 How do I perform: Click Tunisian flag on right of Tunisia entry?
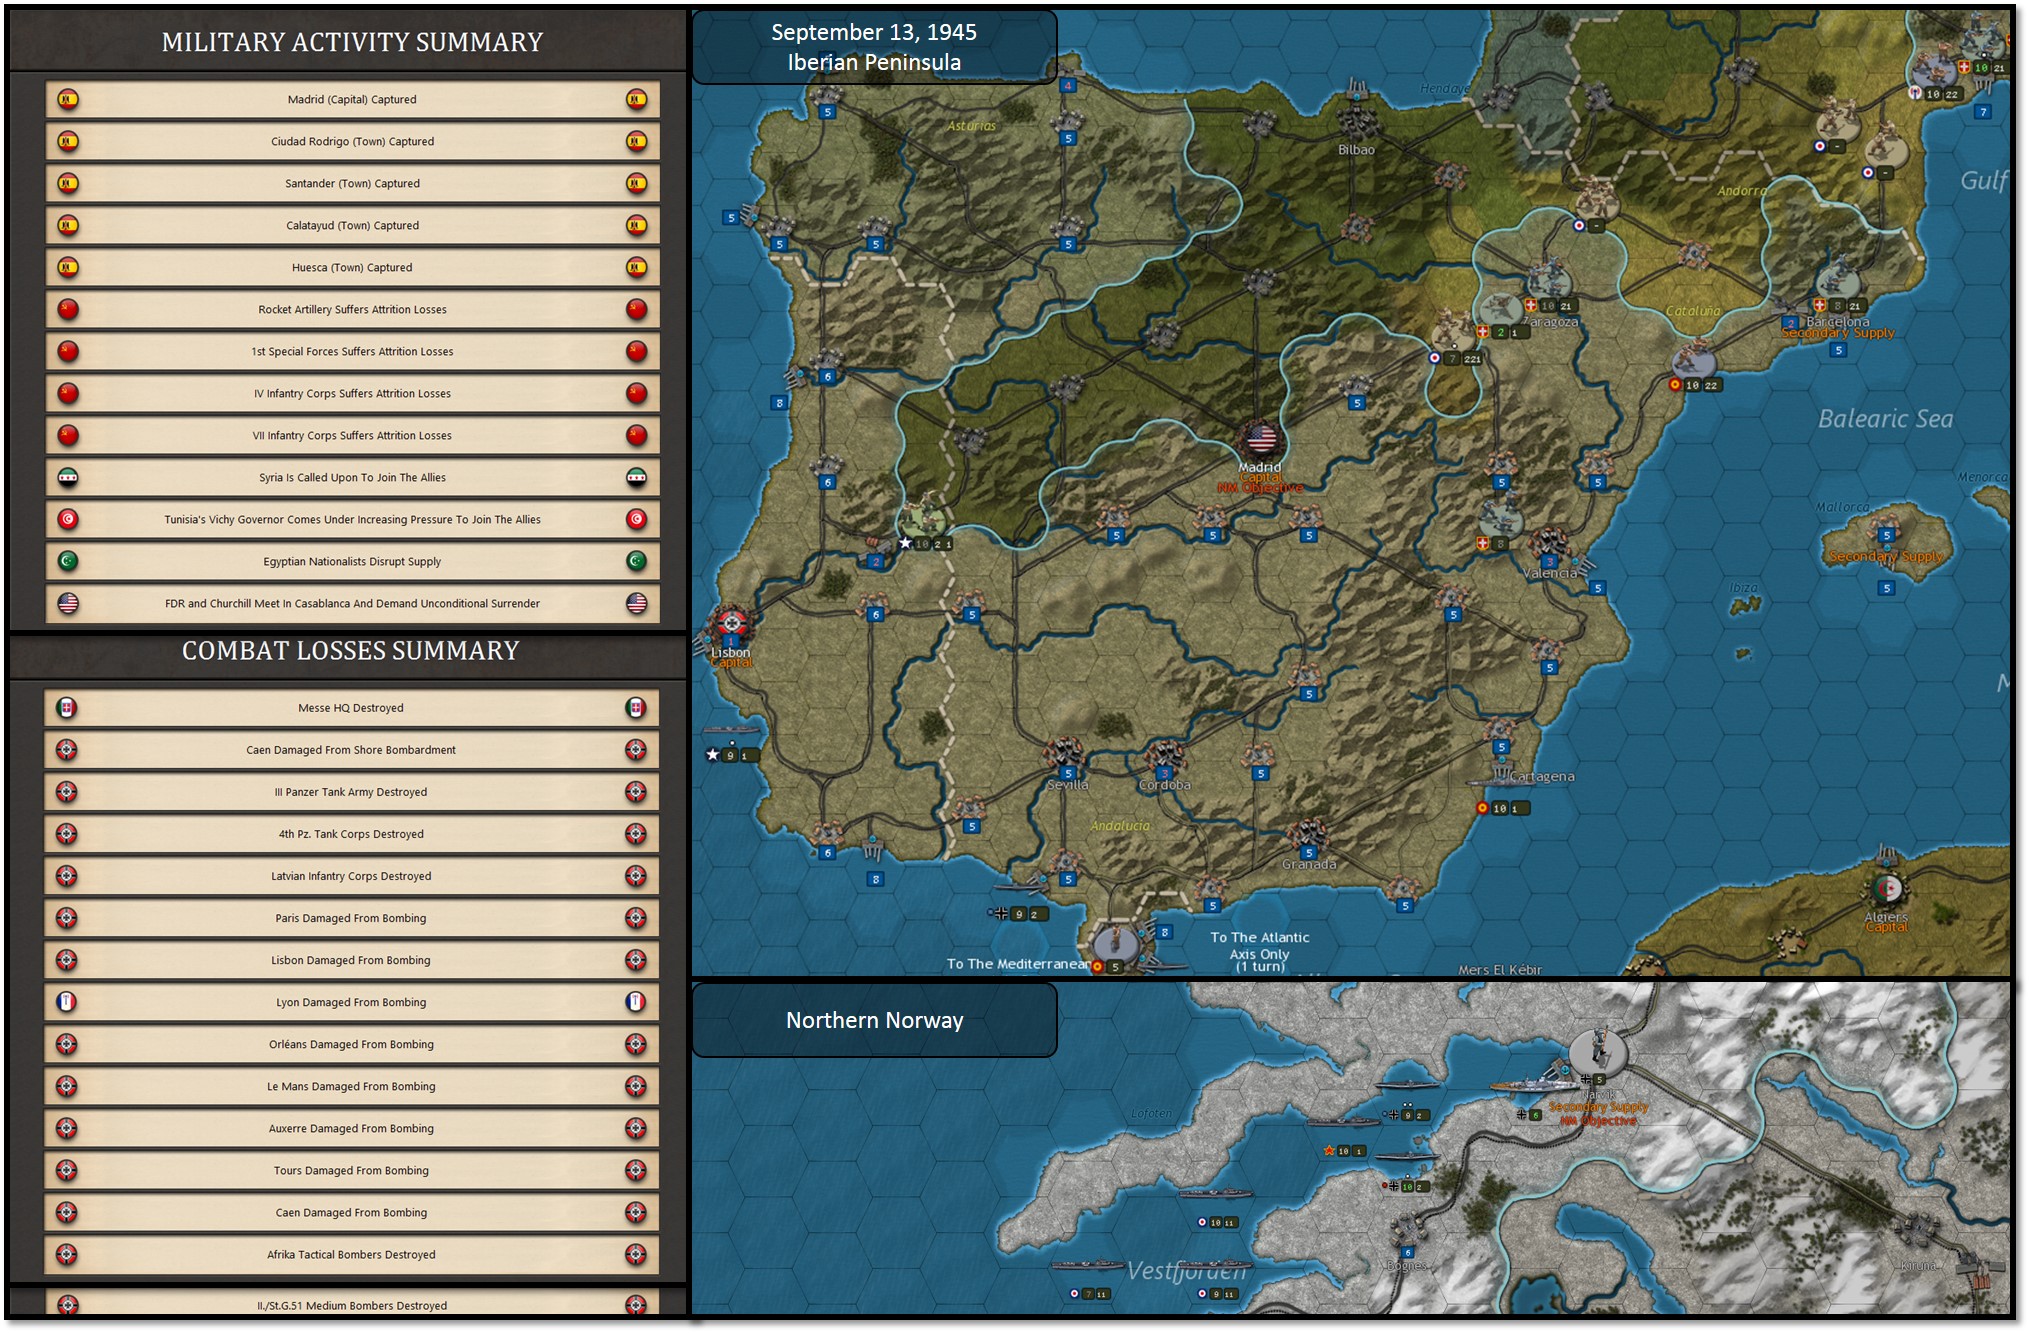point(636,519)
